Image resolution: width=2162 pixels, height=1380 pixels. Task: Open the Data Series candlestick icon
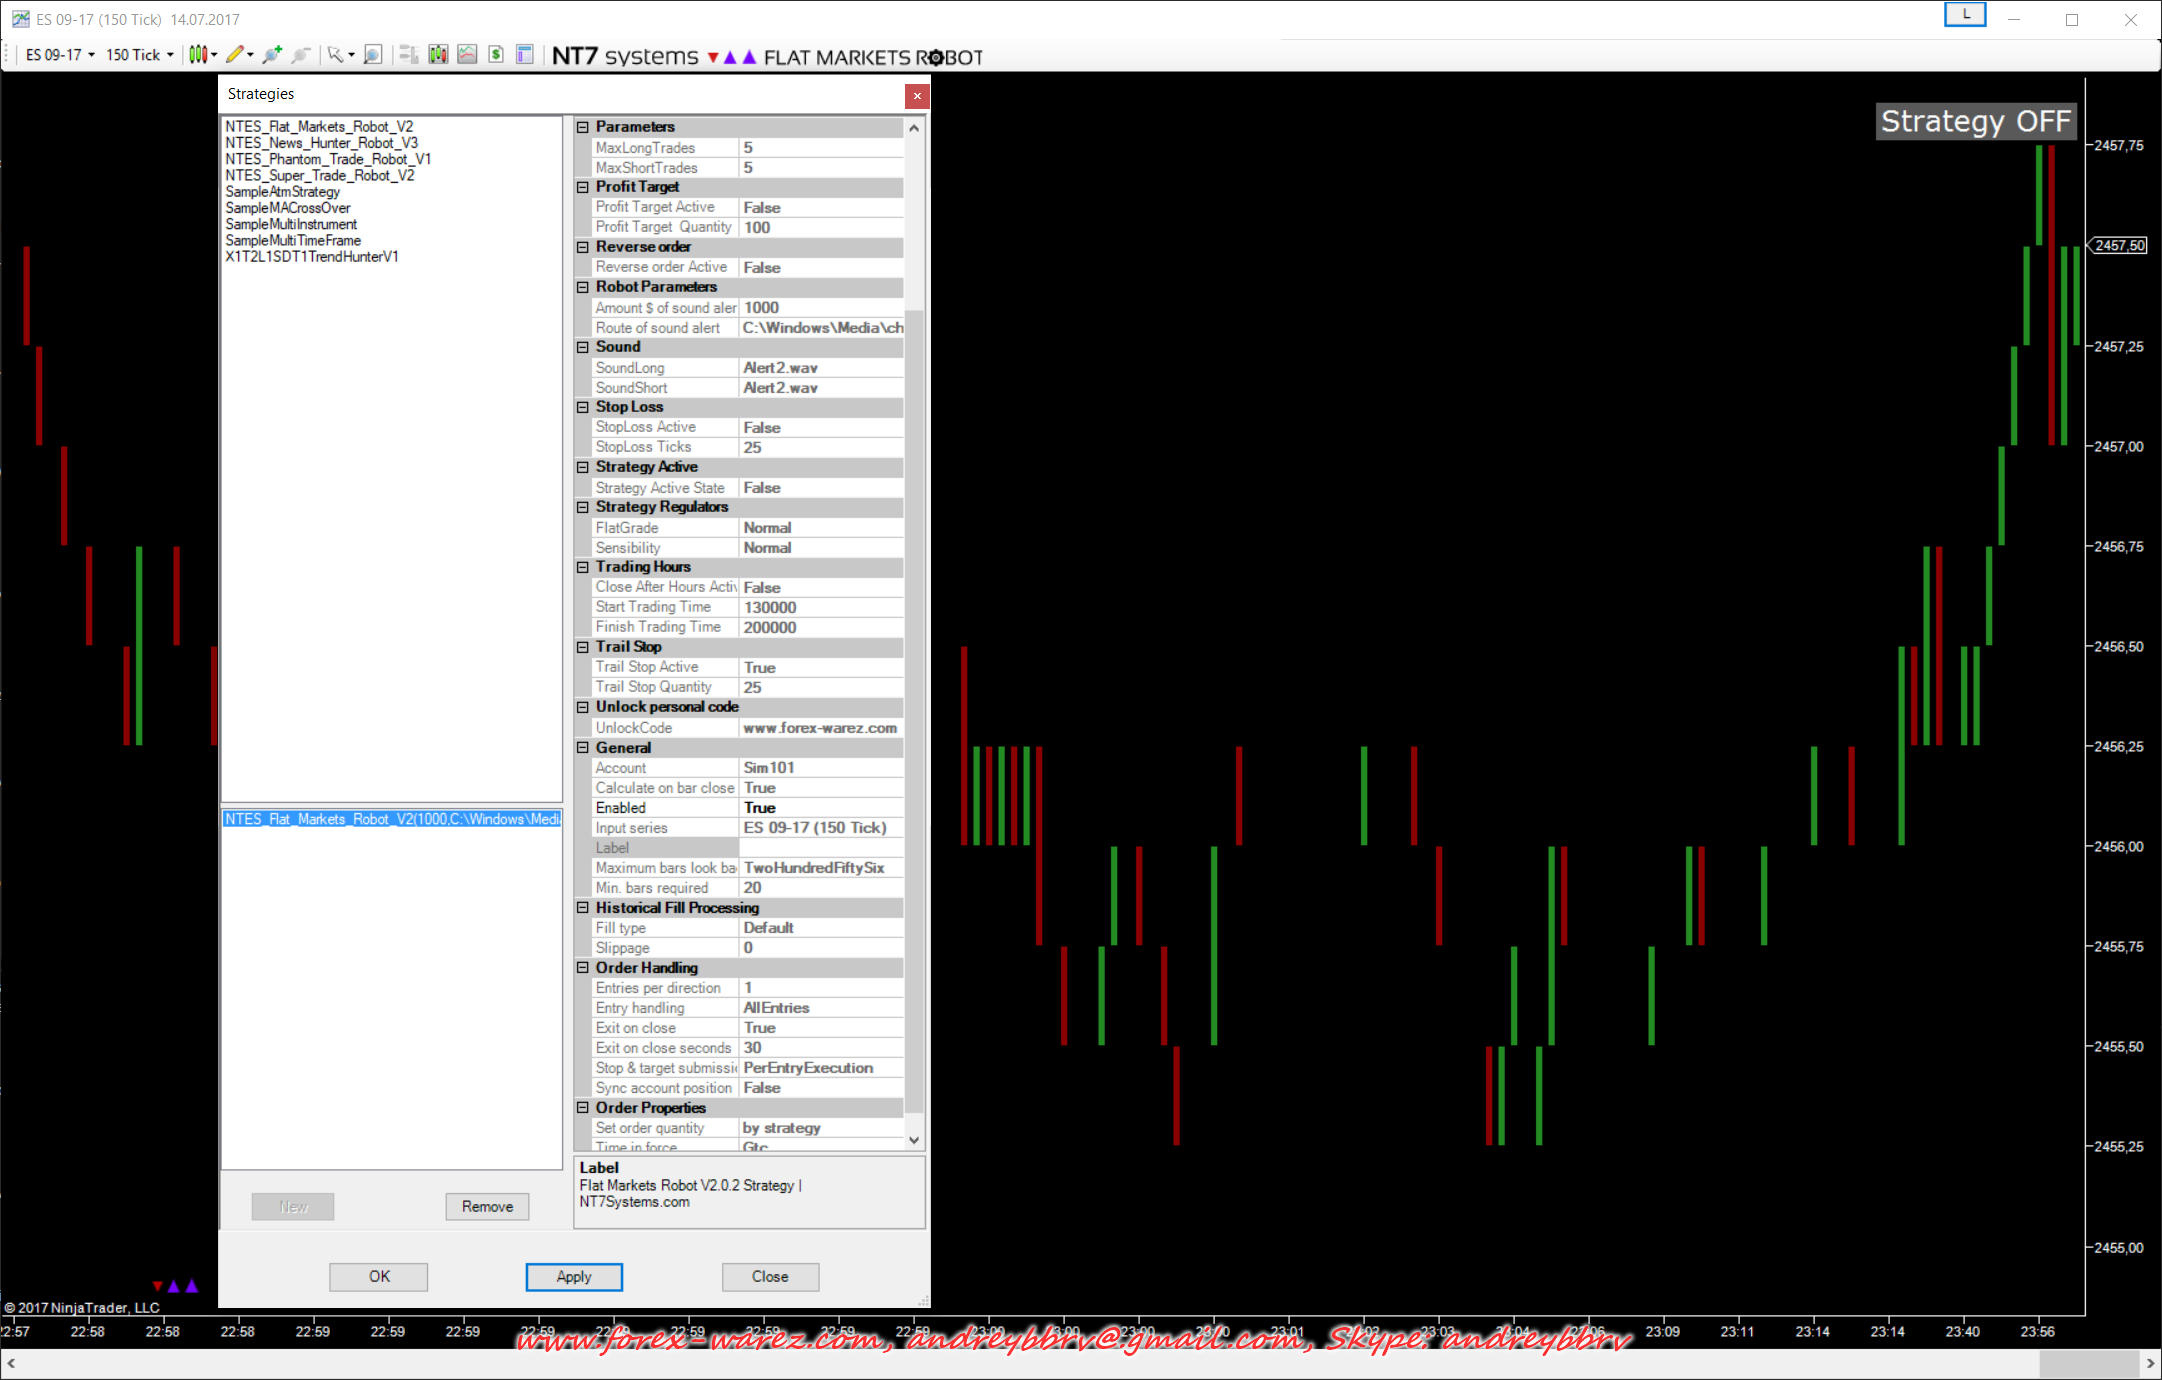tap(438, 55)
